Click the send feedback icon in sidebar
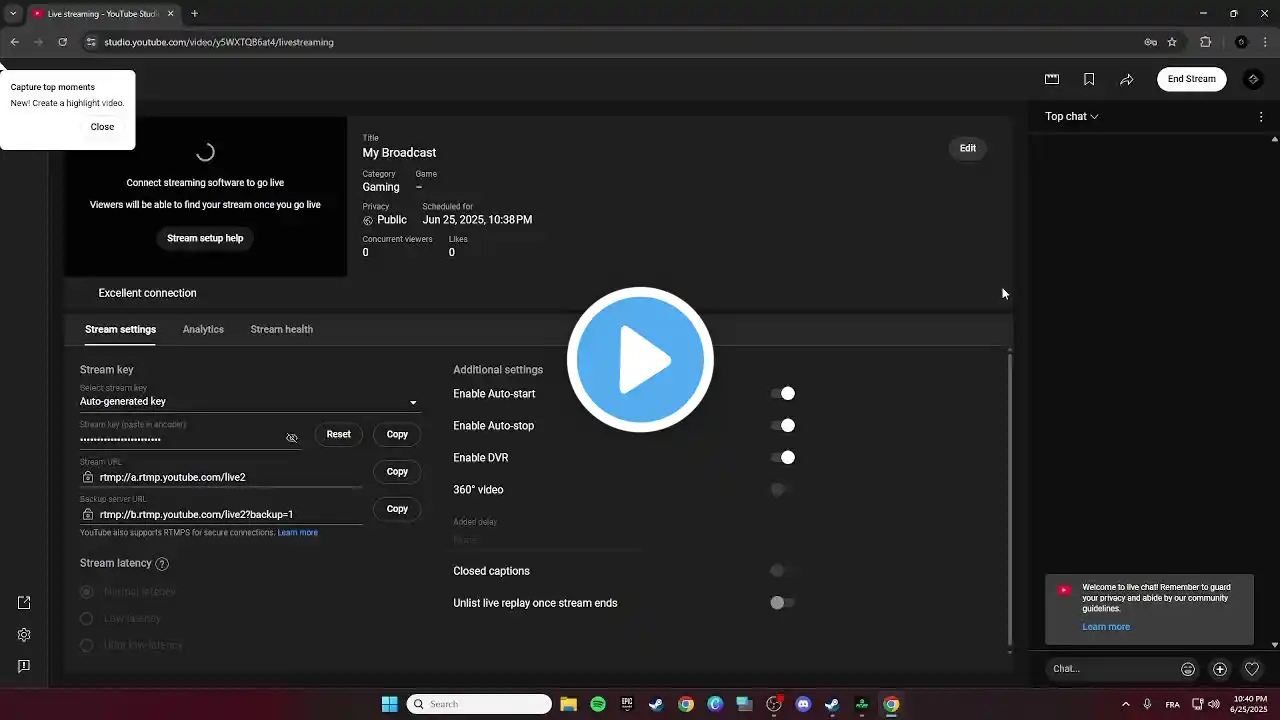Image resolution: width=1280 pixels, height=720 pixels. point(24,666)
